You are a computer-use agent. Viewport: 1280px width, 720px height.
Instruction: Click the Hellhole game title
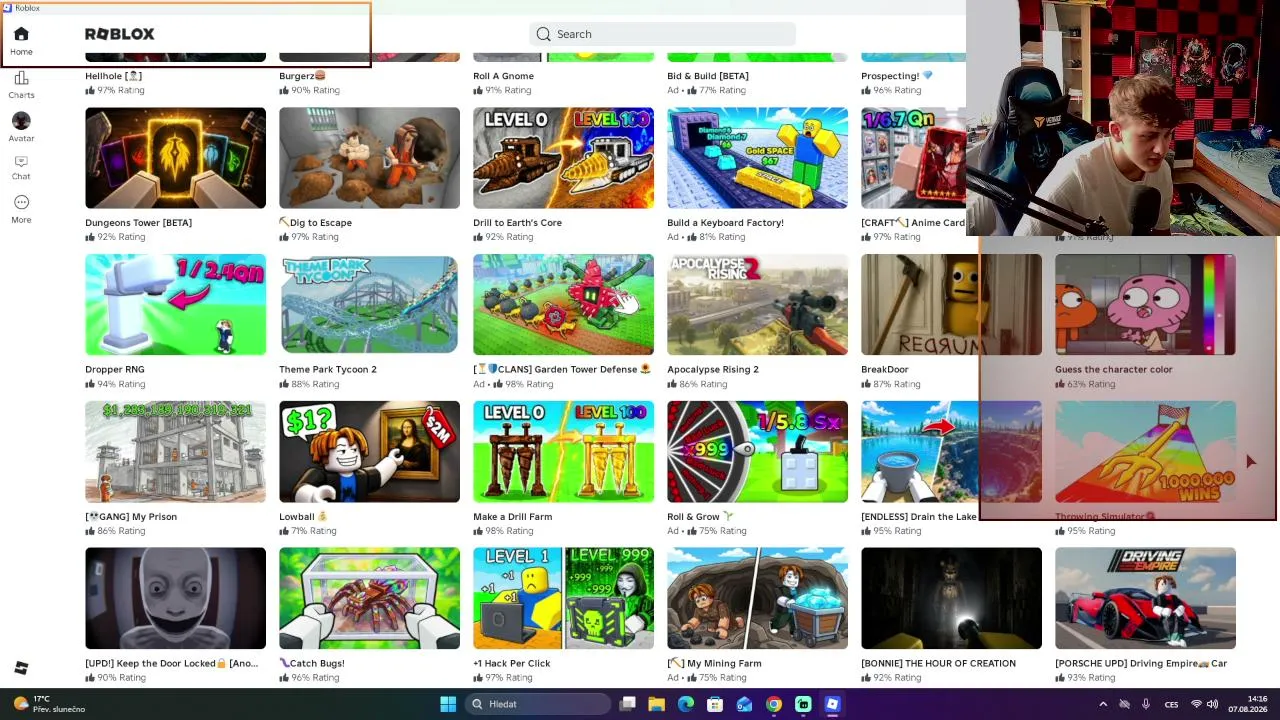pos(113,76)
